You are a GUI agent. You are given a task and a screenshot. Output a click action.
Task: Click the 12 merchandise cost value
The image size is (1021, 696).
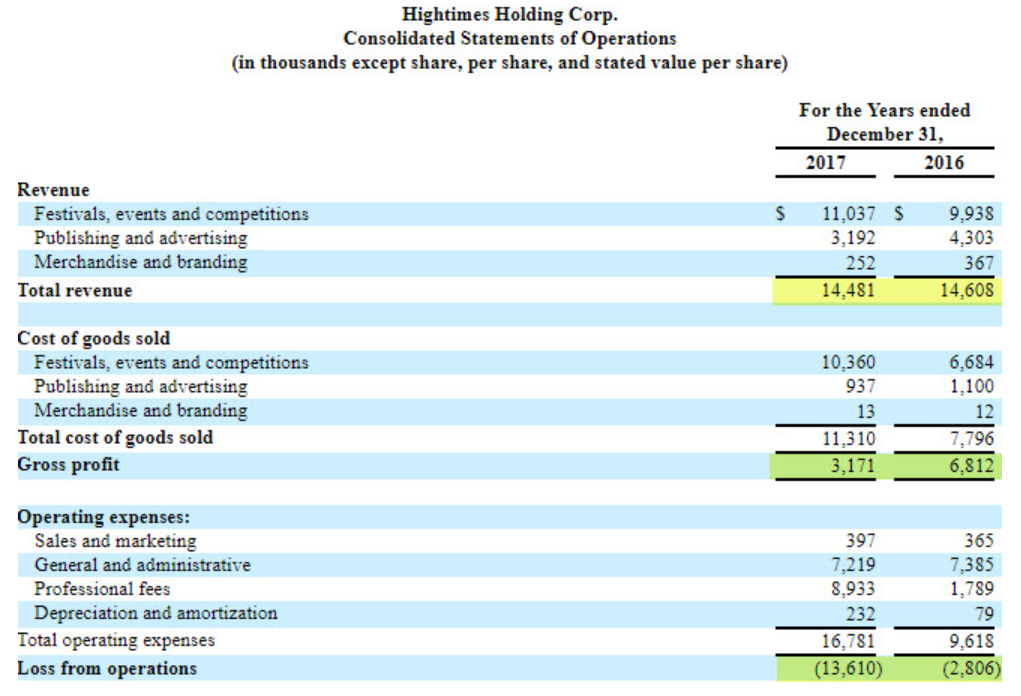tap(984, 411)
